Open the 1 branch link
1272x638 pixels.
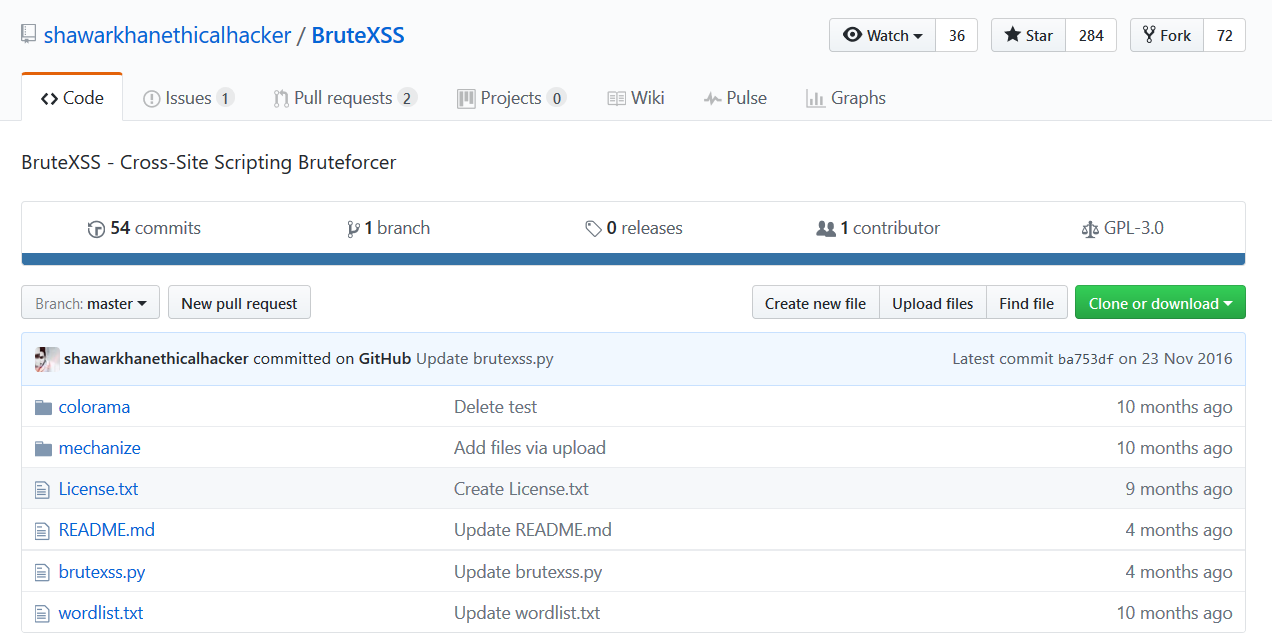point(388,228)
